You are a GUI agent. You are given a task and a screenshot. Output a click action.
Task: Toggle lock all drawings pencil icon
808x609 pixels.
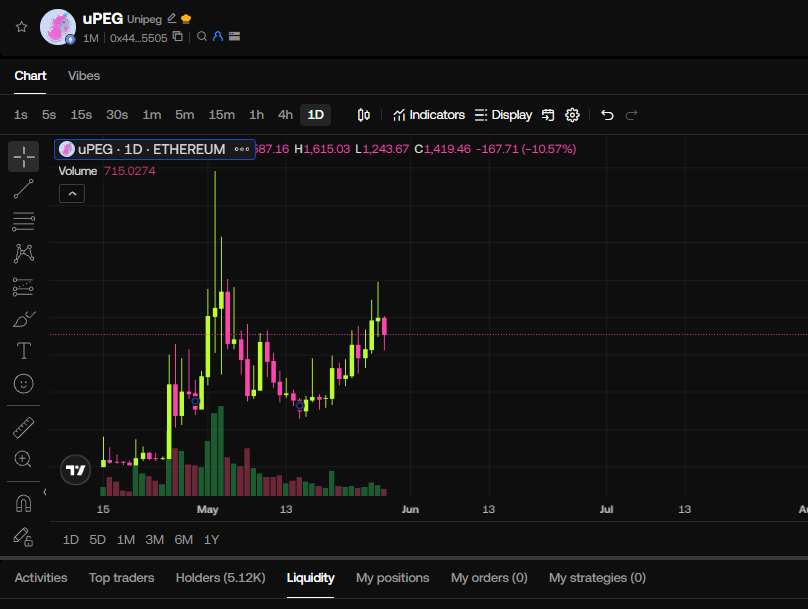click(x=24, y=537)
